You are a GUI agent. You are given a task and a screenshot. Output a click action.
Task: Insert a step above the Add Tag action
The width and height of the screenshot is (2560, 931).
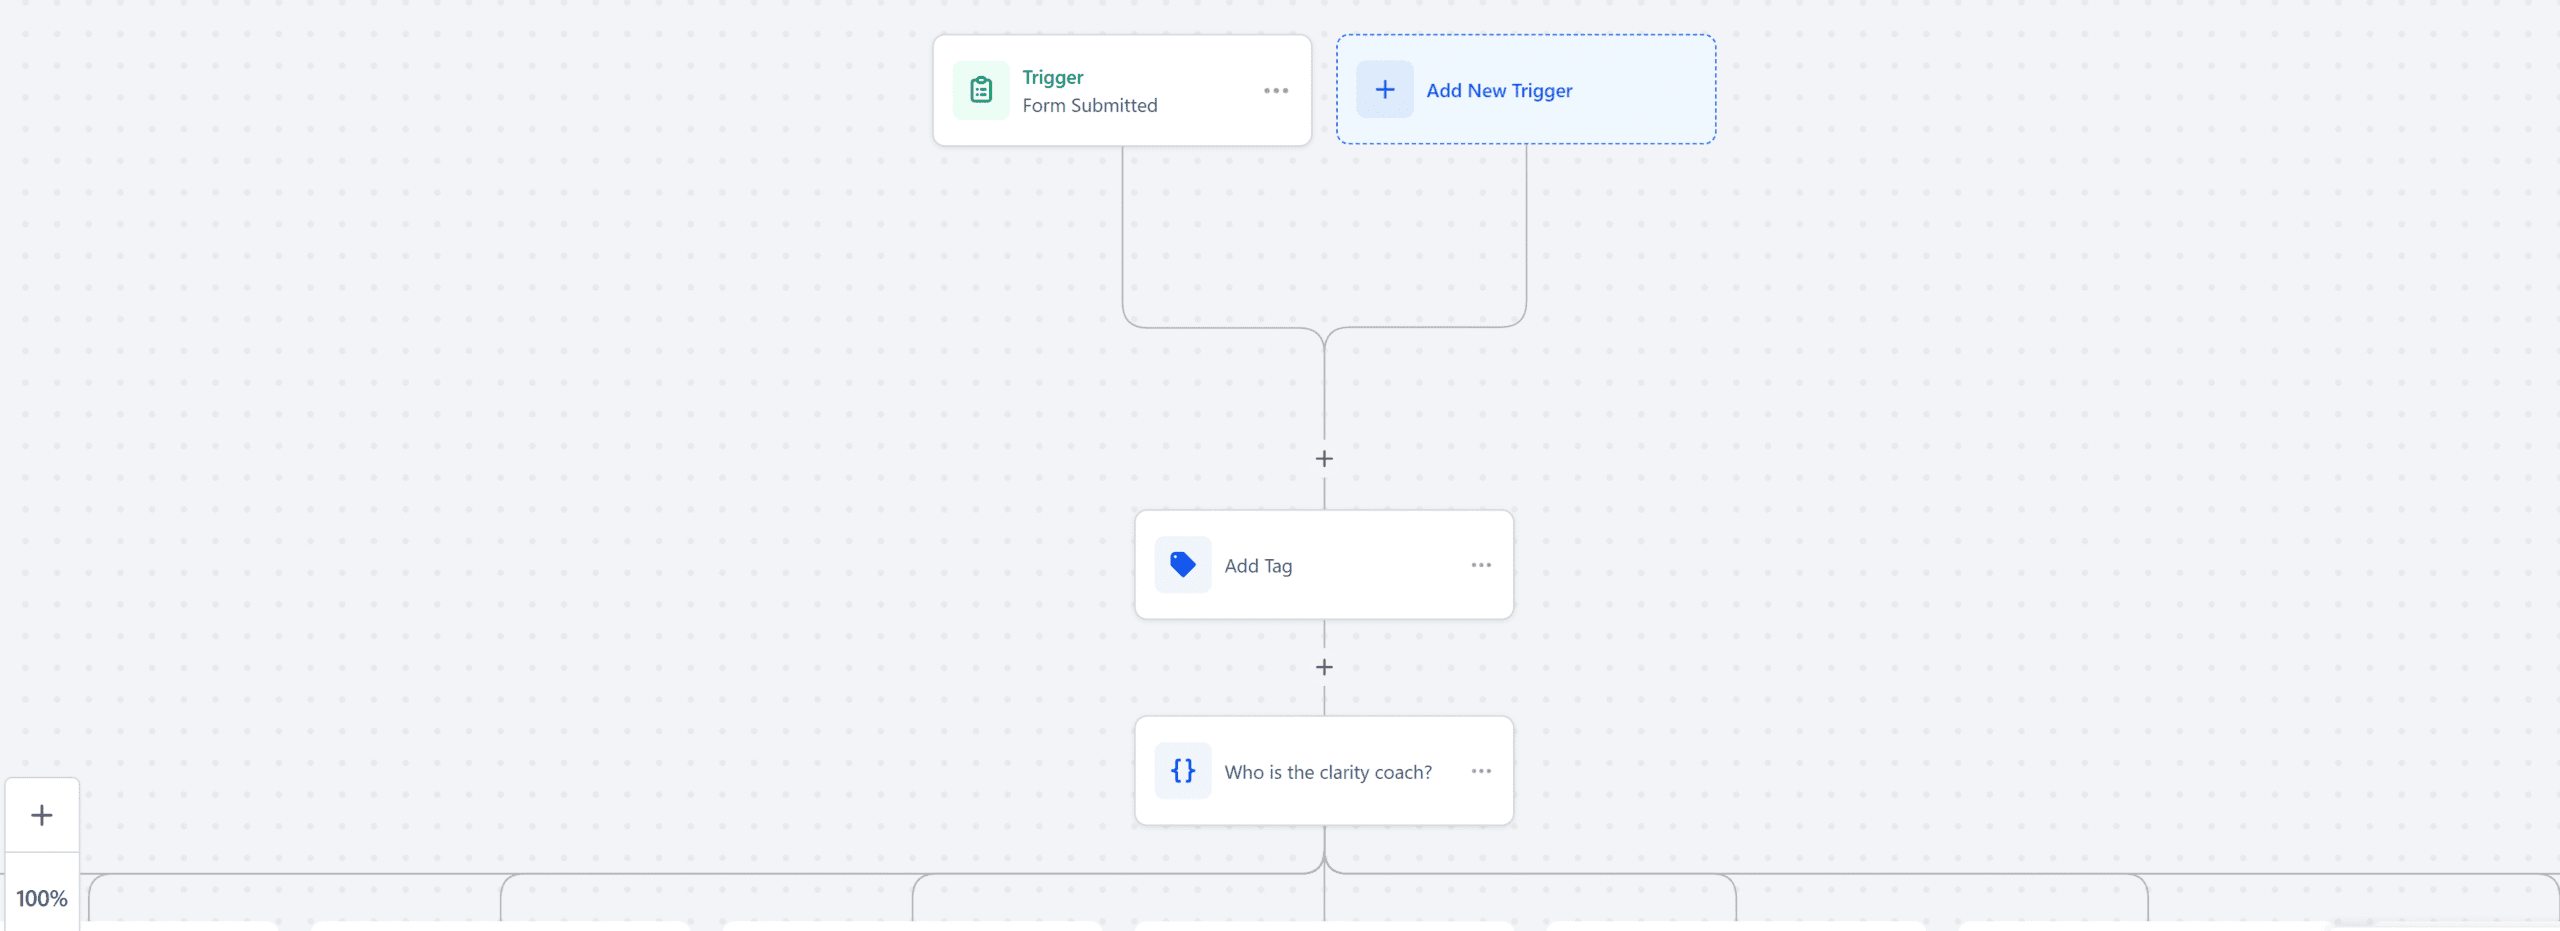point(1324,459)
